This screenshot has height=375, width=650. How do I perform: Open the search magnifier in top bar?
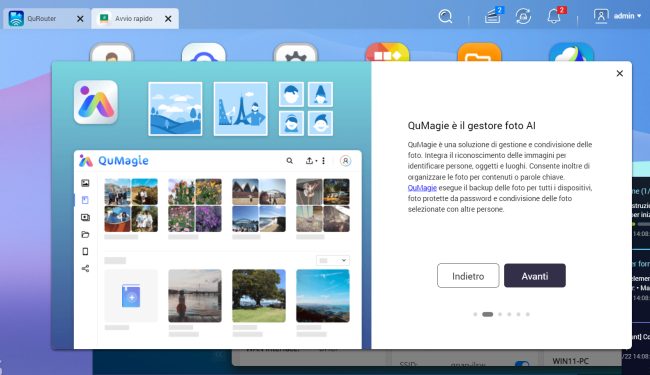(445, 17)
